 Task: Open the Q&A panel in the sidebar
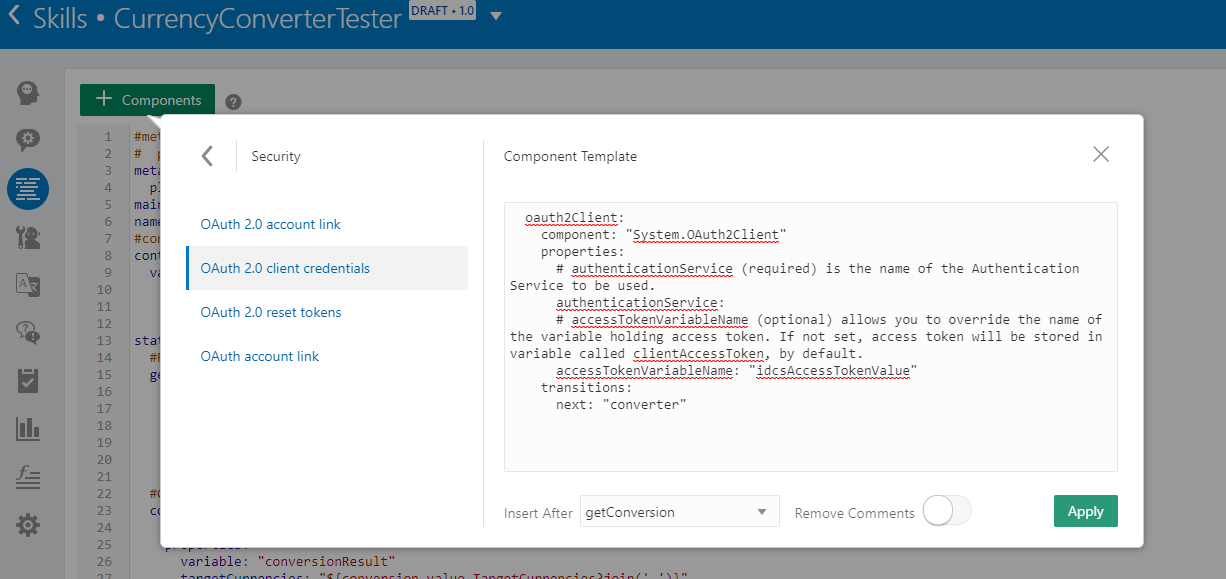pyautogui.click(x=27, y=333)
